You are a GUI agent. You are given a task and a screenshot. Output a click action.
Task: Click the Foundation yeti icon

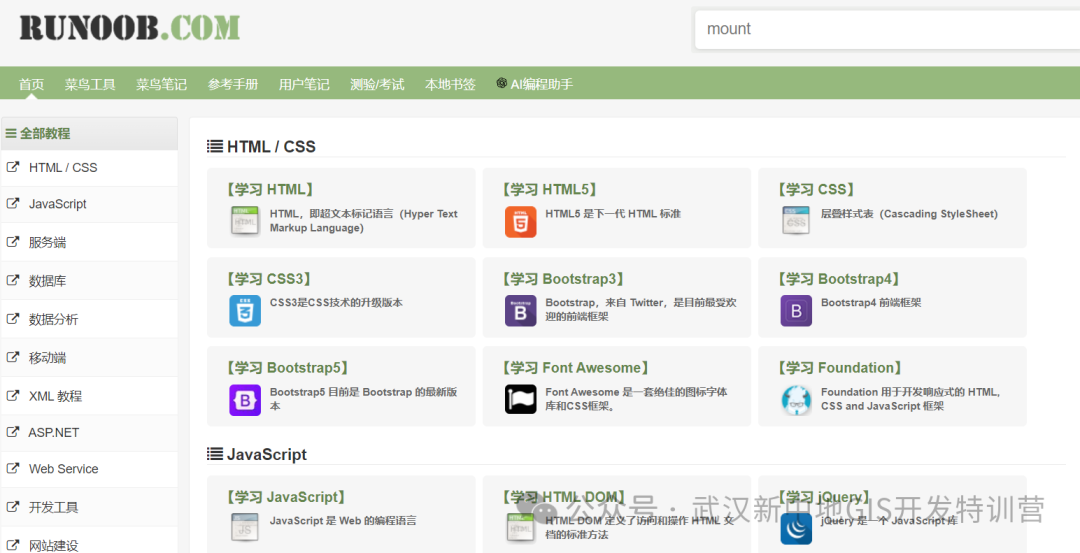tap(796, 400)
